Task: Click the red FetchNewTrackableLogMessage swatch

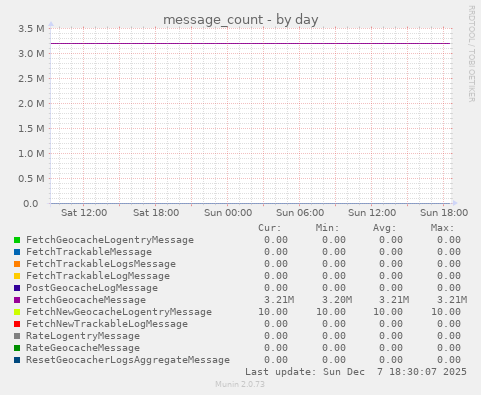Action: (x=17, y=324)
